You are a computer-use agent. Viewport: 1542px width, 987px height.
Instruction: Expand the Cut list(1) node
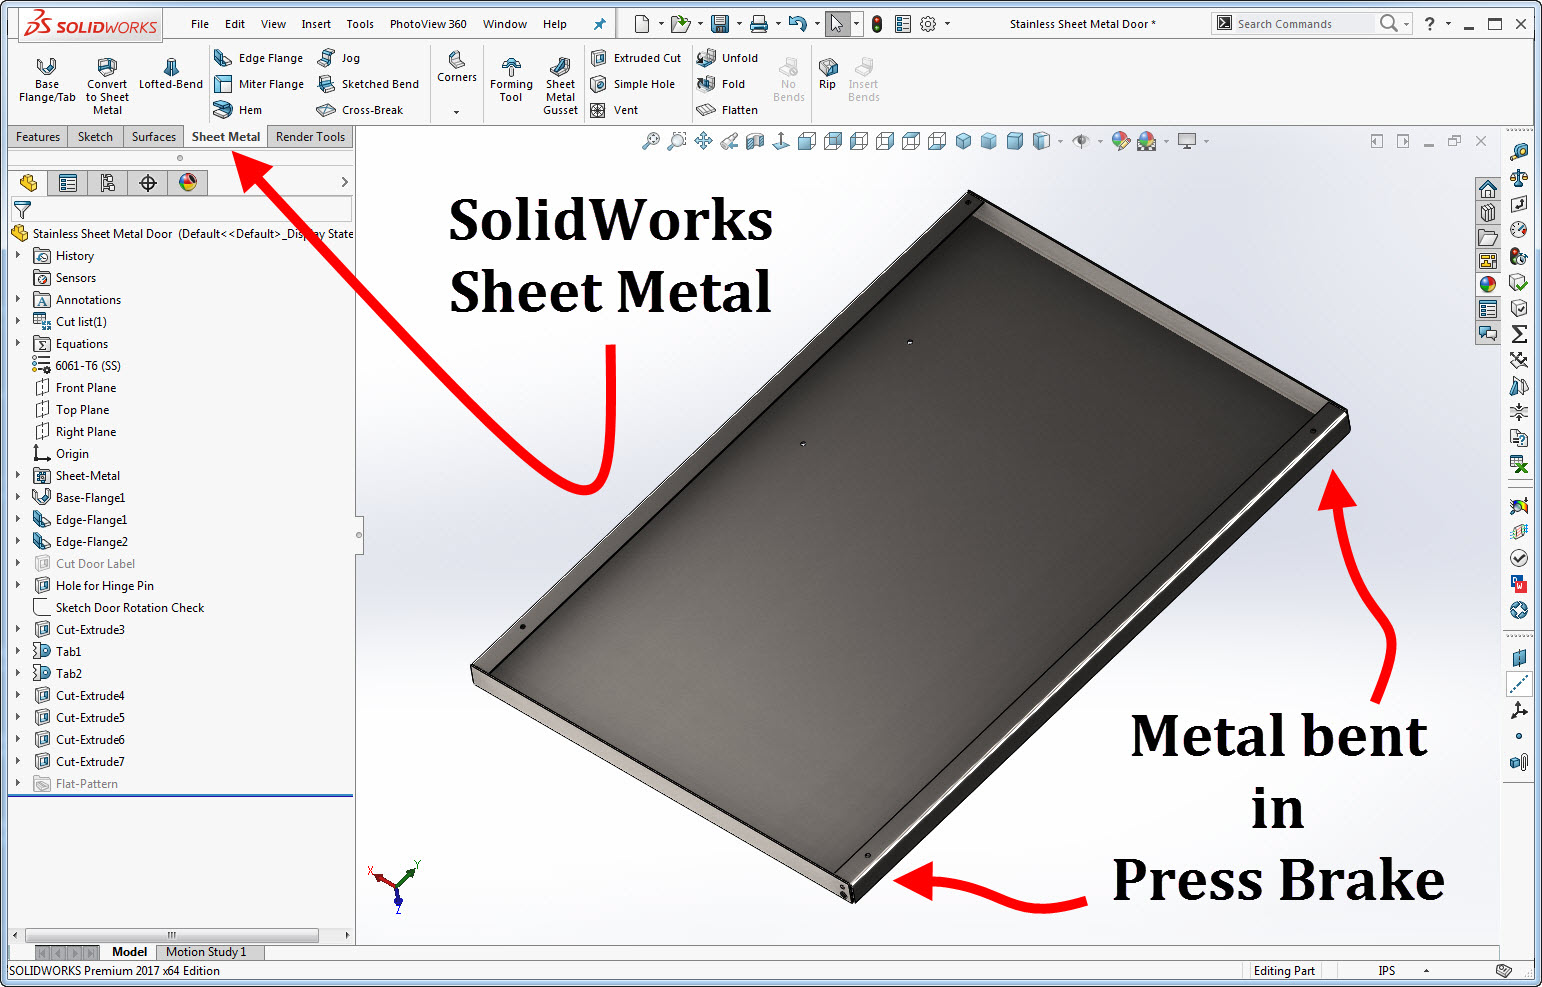point(18,321)
